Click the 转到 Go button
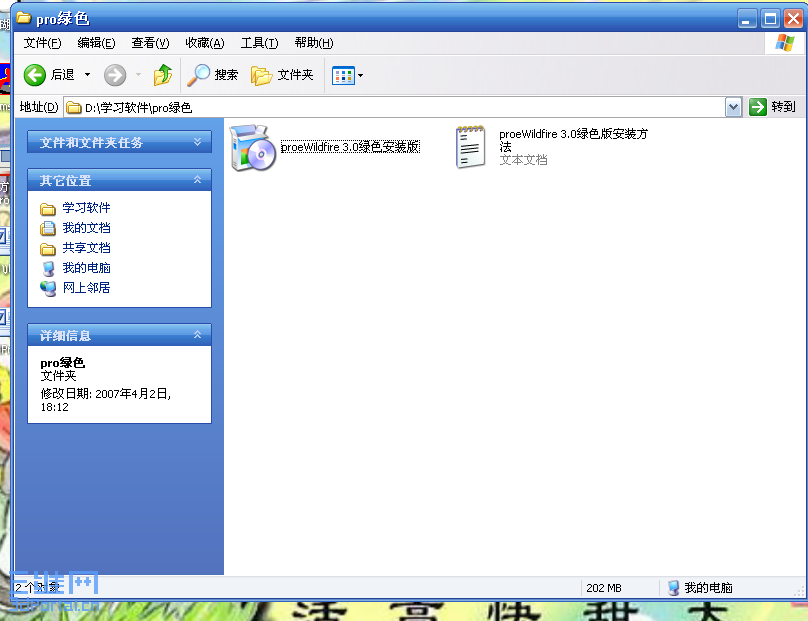The width and height of the screenshot is (808, 621). click(x=772, y=107)
